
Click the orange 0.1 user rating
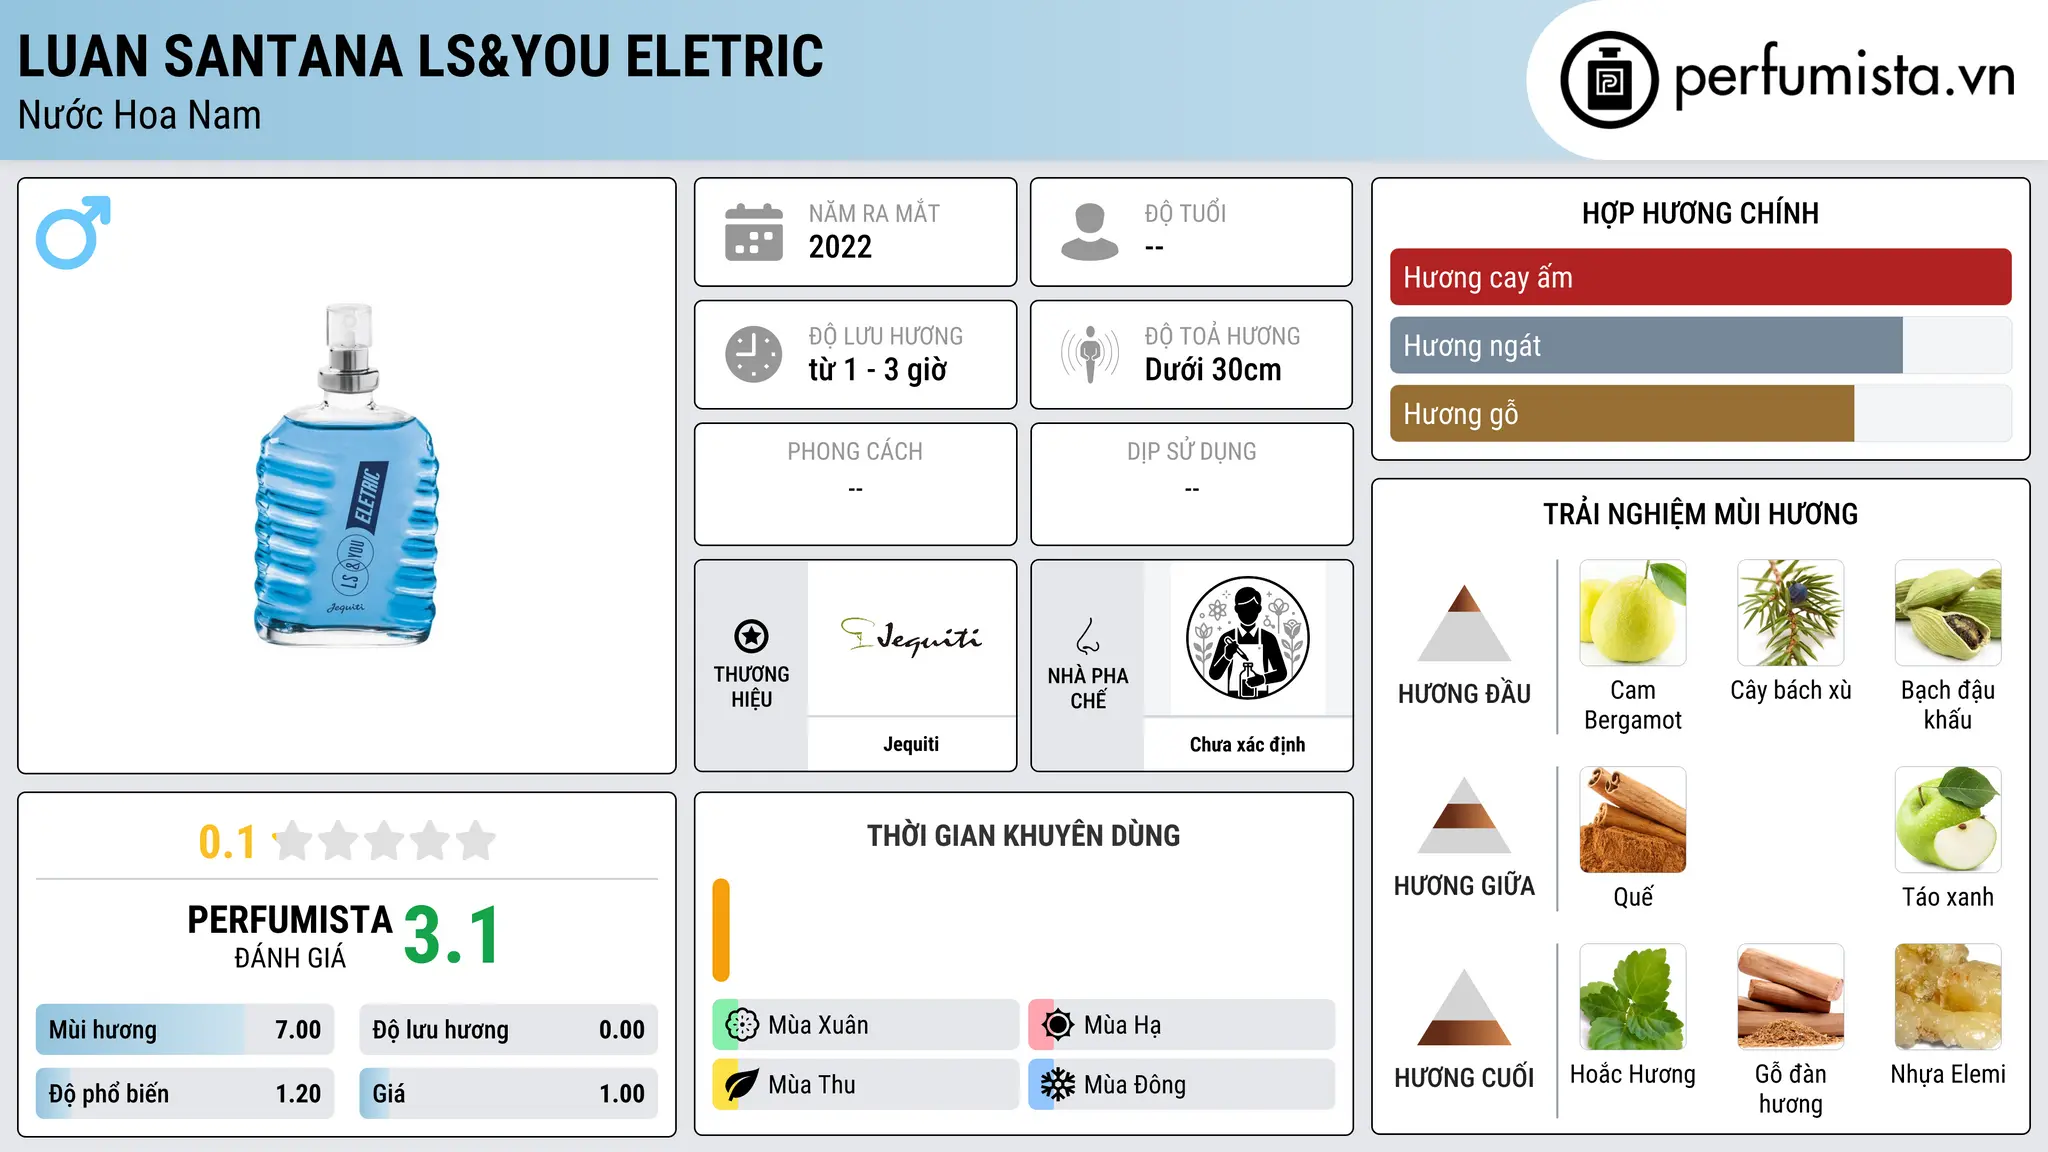pyautogui.click(x=227, y=842)
